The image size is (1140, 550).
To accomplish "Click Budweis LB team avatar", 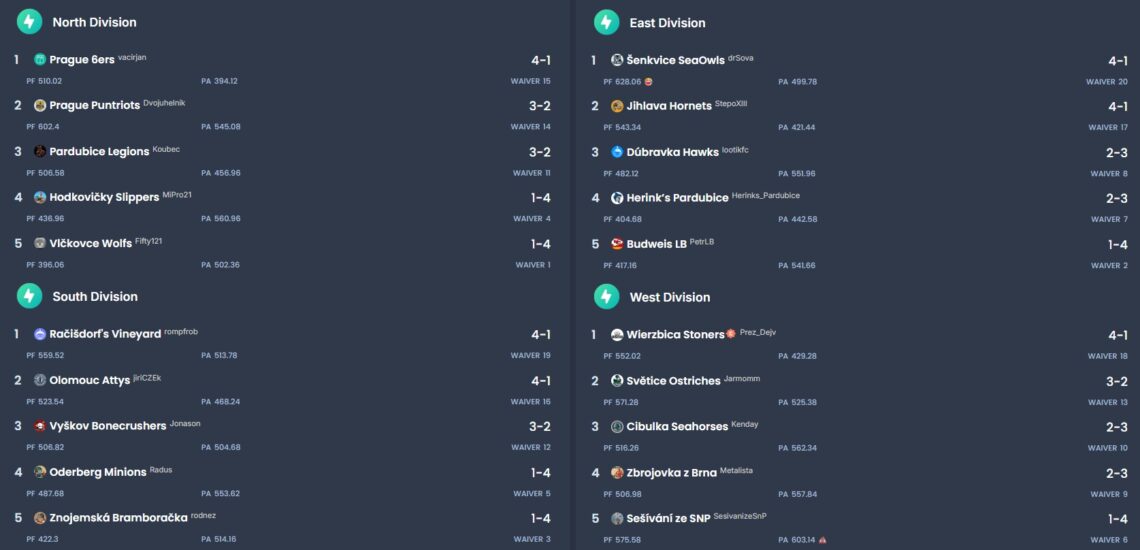I will pyautogui.click(x=617, y=244).
